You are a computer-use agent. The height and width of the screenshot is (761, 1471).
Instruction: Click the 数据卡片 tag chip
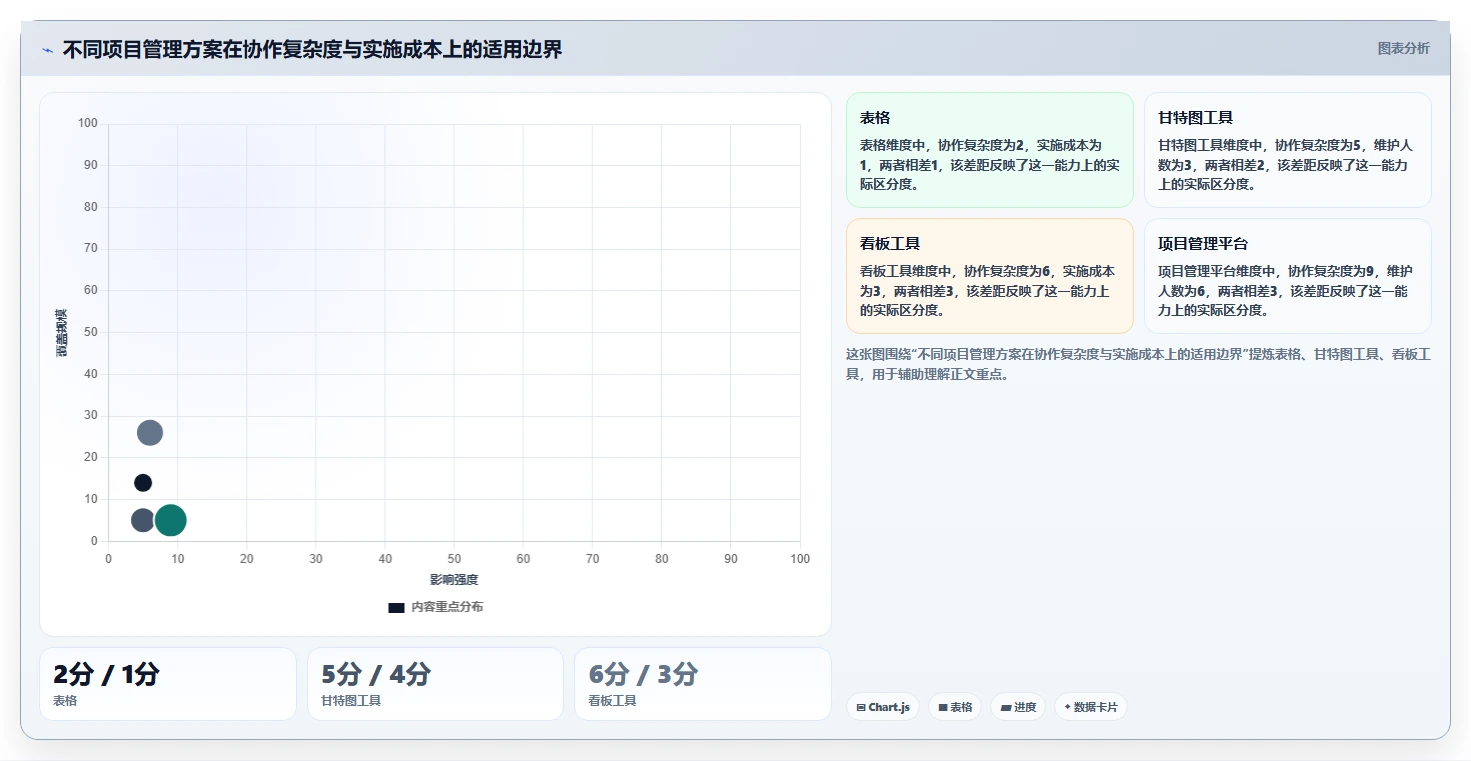click(x=1090, y=707)
